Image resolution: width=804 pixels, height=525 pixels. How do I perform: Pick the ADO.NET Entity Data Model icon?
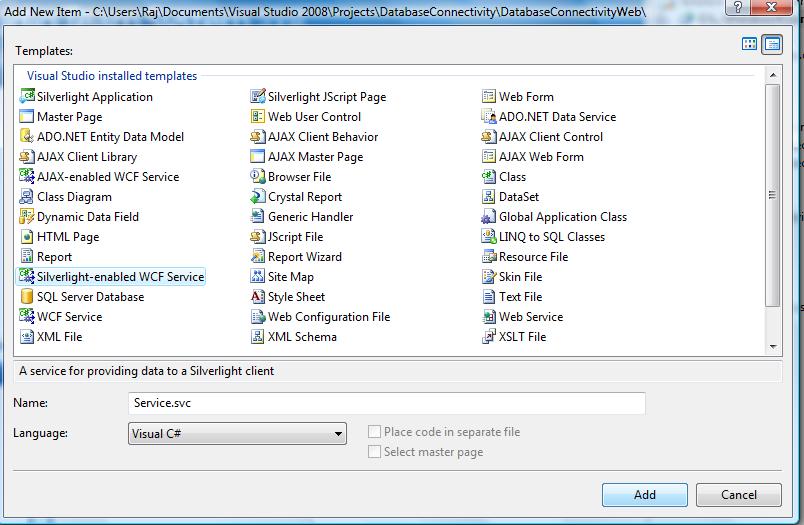click(27, 136)
